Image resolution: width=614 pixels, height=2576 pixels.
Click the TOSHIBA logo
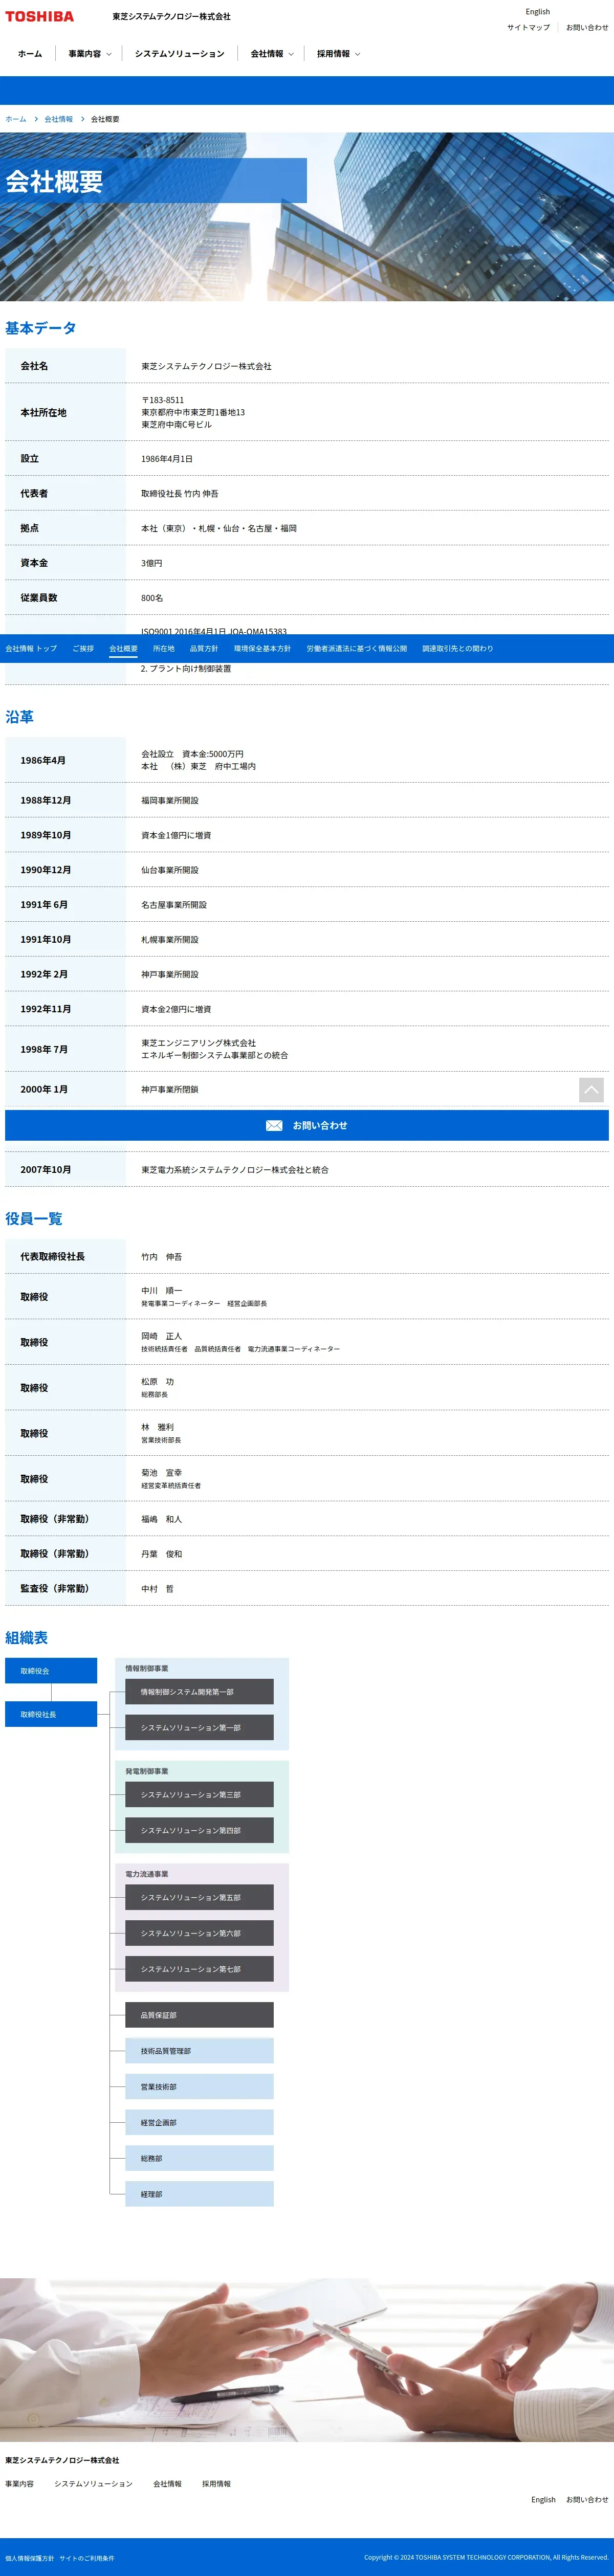pyautogui.click(x=39, y=17)
